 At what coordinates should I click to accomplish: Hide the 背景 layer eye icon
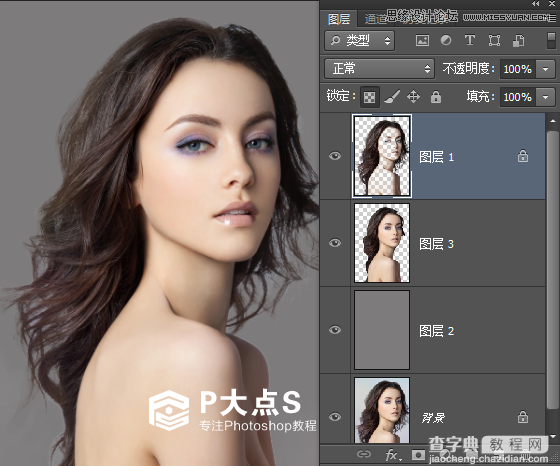(335, 417)
